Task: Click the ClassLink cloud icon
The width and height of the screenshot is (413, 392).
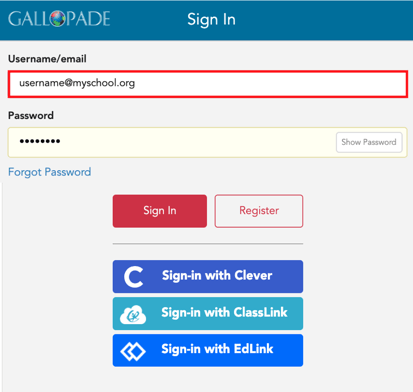Action: coord(133,314)
